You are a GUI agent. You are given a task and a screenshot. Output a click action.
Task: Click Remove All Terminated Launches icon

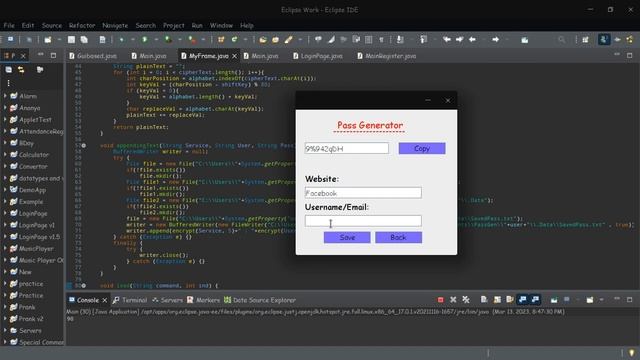tap(466, 300)
